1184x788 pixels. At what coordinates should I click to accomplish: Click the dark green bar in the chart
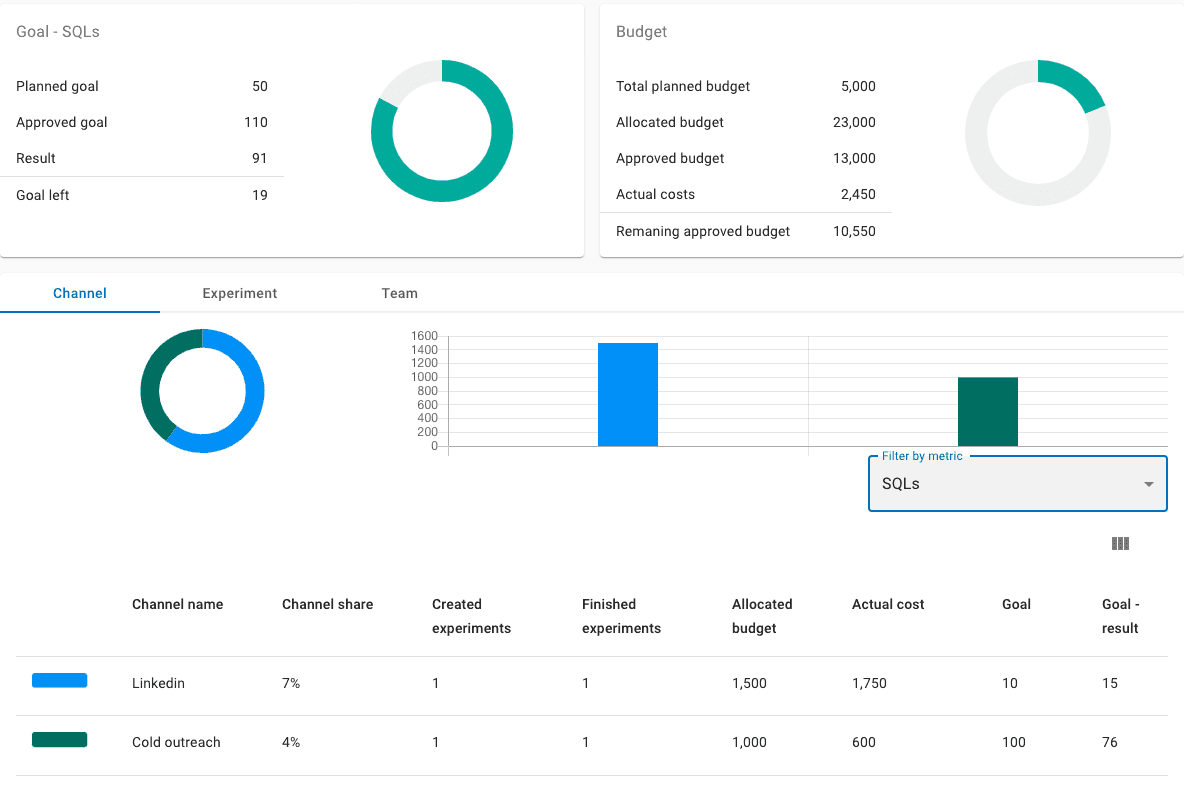987,411
